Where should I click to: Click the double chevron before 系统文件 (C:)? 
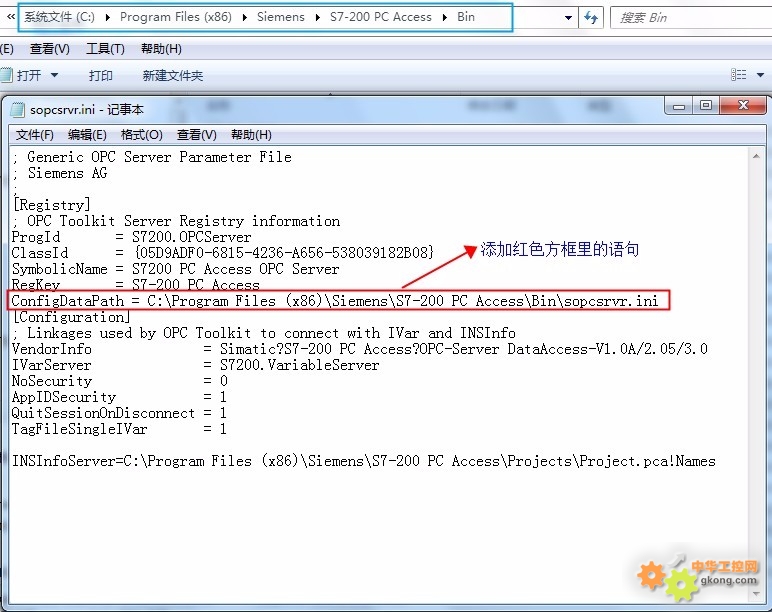10,17
